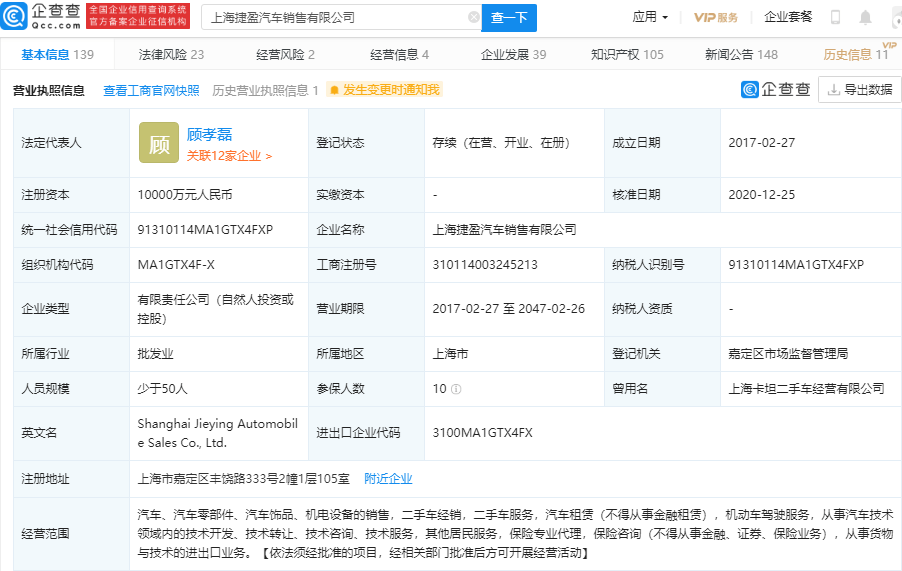Image resolution: width=902 pixels, height=571 pixels.
Task: Select registered capital 10000万元人民币
Action: click(185, 195)
